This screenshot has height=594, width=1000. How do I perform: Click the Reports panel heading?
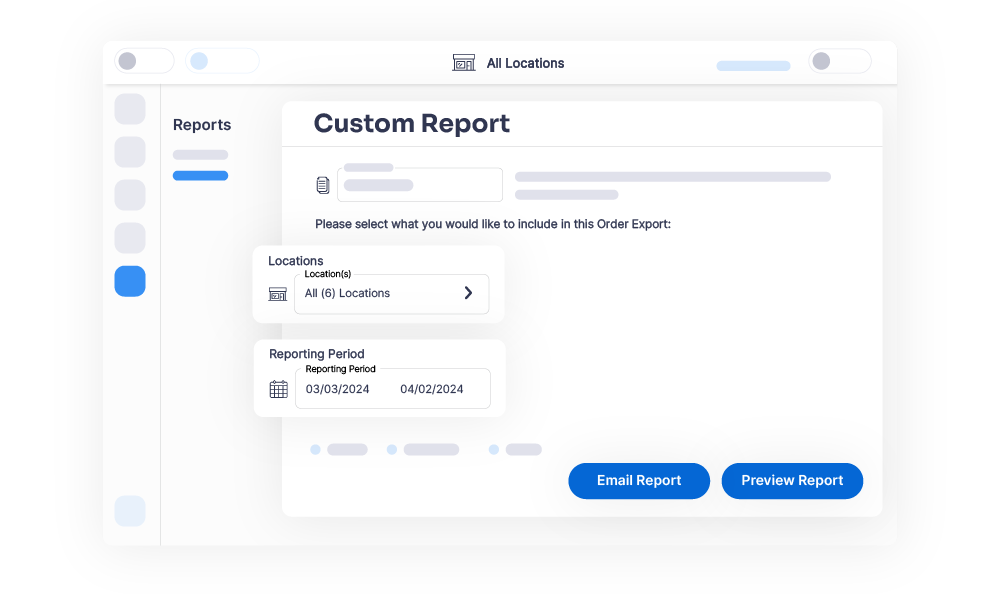click(x=202, y=124)
